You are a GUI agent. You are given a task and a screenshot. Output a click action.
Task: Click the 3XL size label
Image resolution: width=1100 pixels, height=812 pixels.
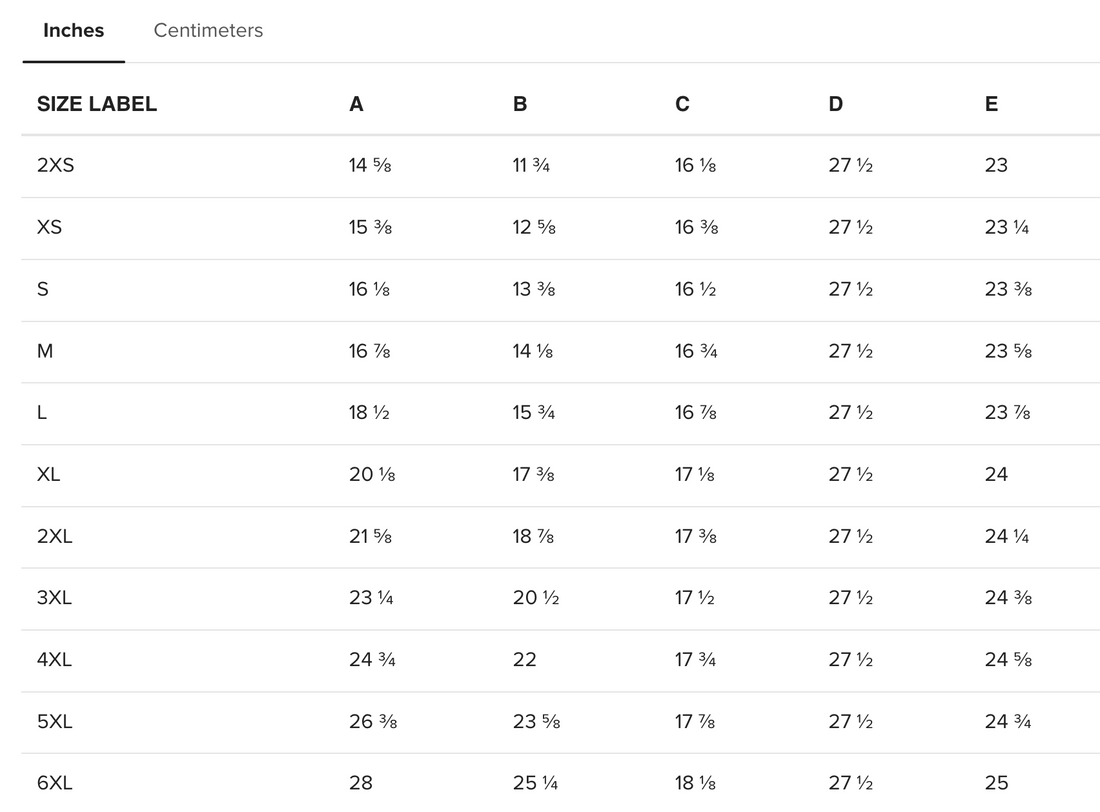(54, 598)
